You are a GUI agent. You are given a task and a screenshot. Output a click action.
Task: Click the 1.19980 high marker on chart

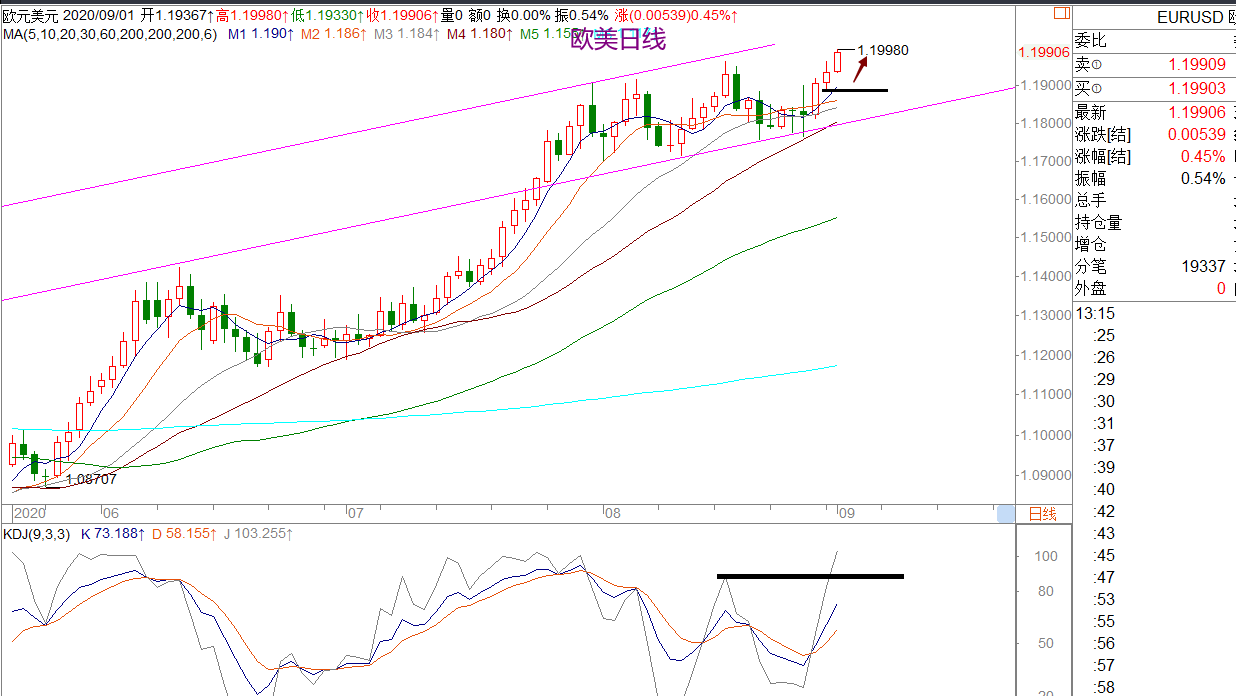tap(883, 50)
